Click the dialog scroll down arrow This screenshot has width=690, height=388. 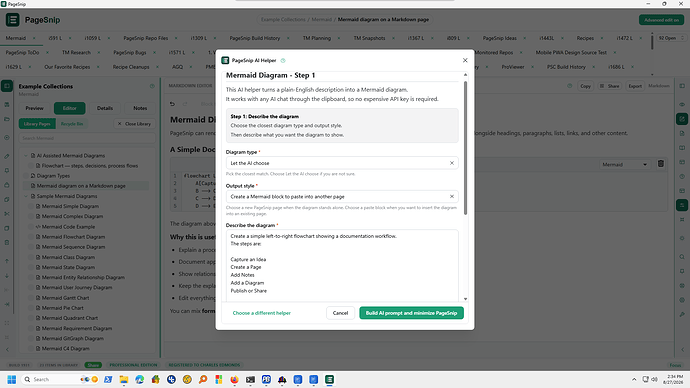click(x=466, y=299)
